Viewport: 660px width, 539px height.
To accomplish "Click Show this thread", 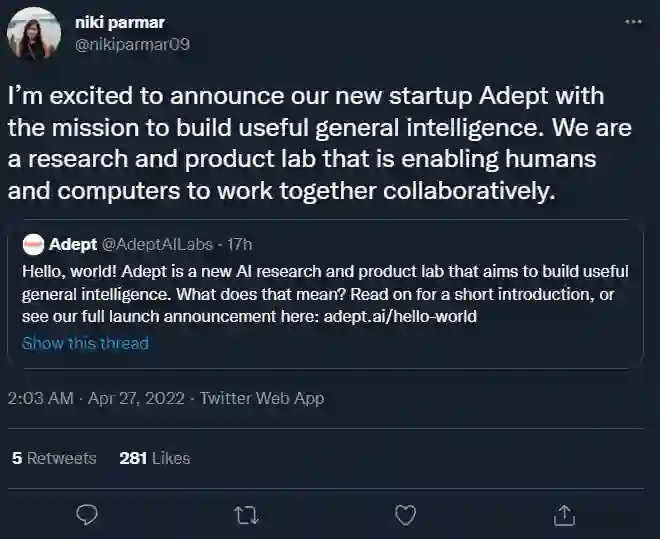I will [x=85, y=343].
